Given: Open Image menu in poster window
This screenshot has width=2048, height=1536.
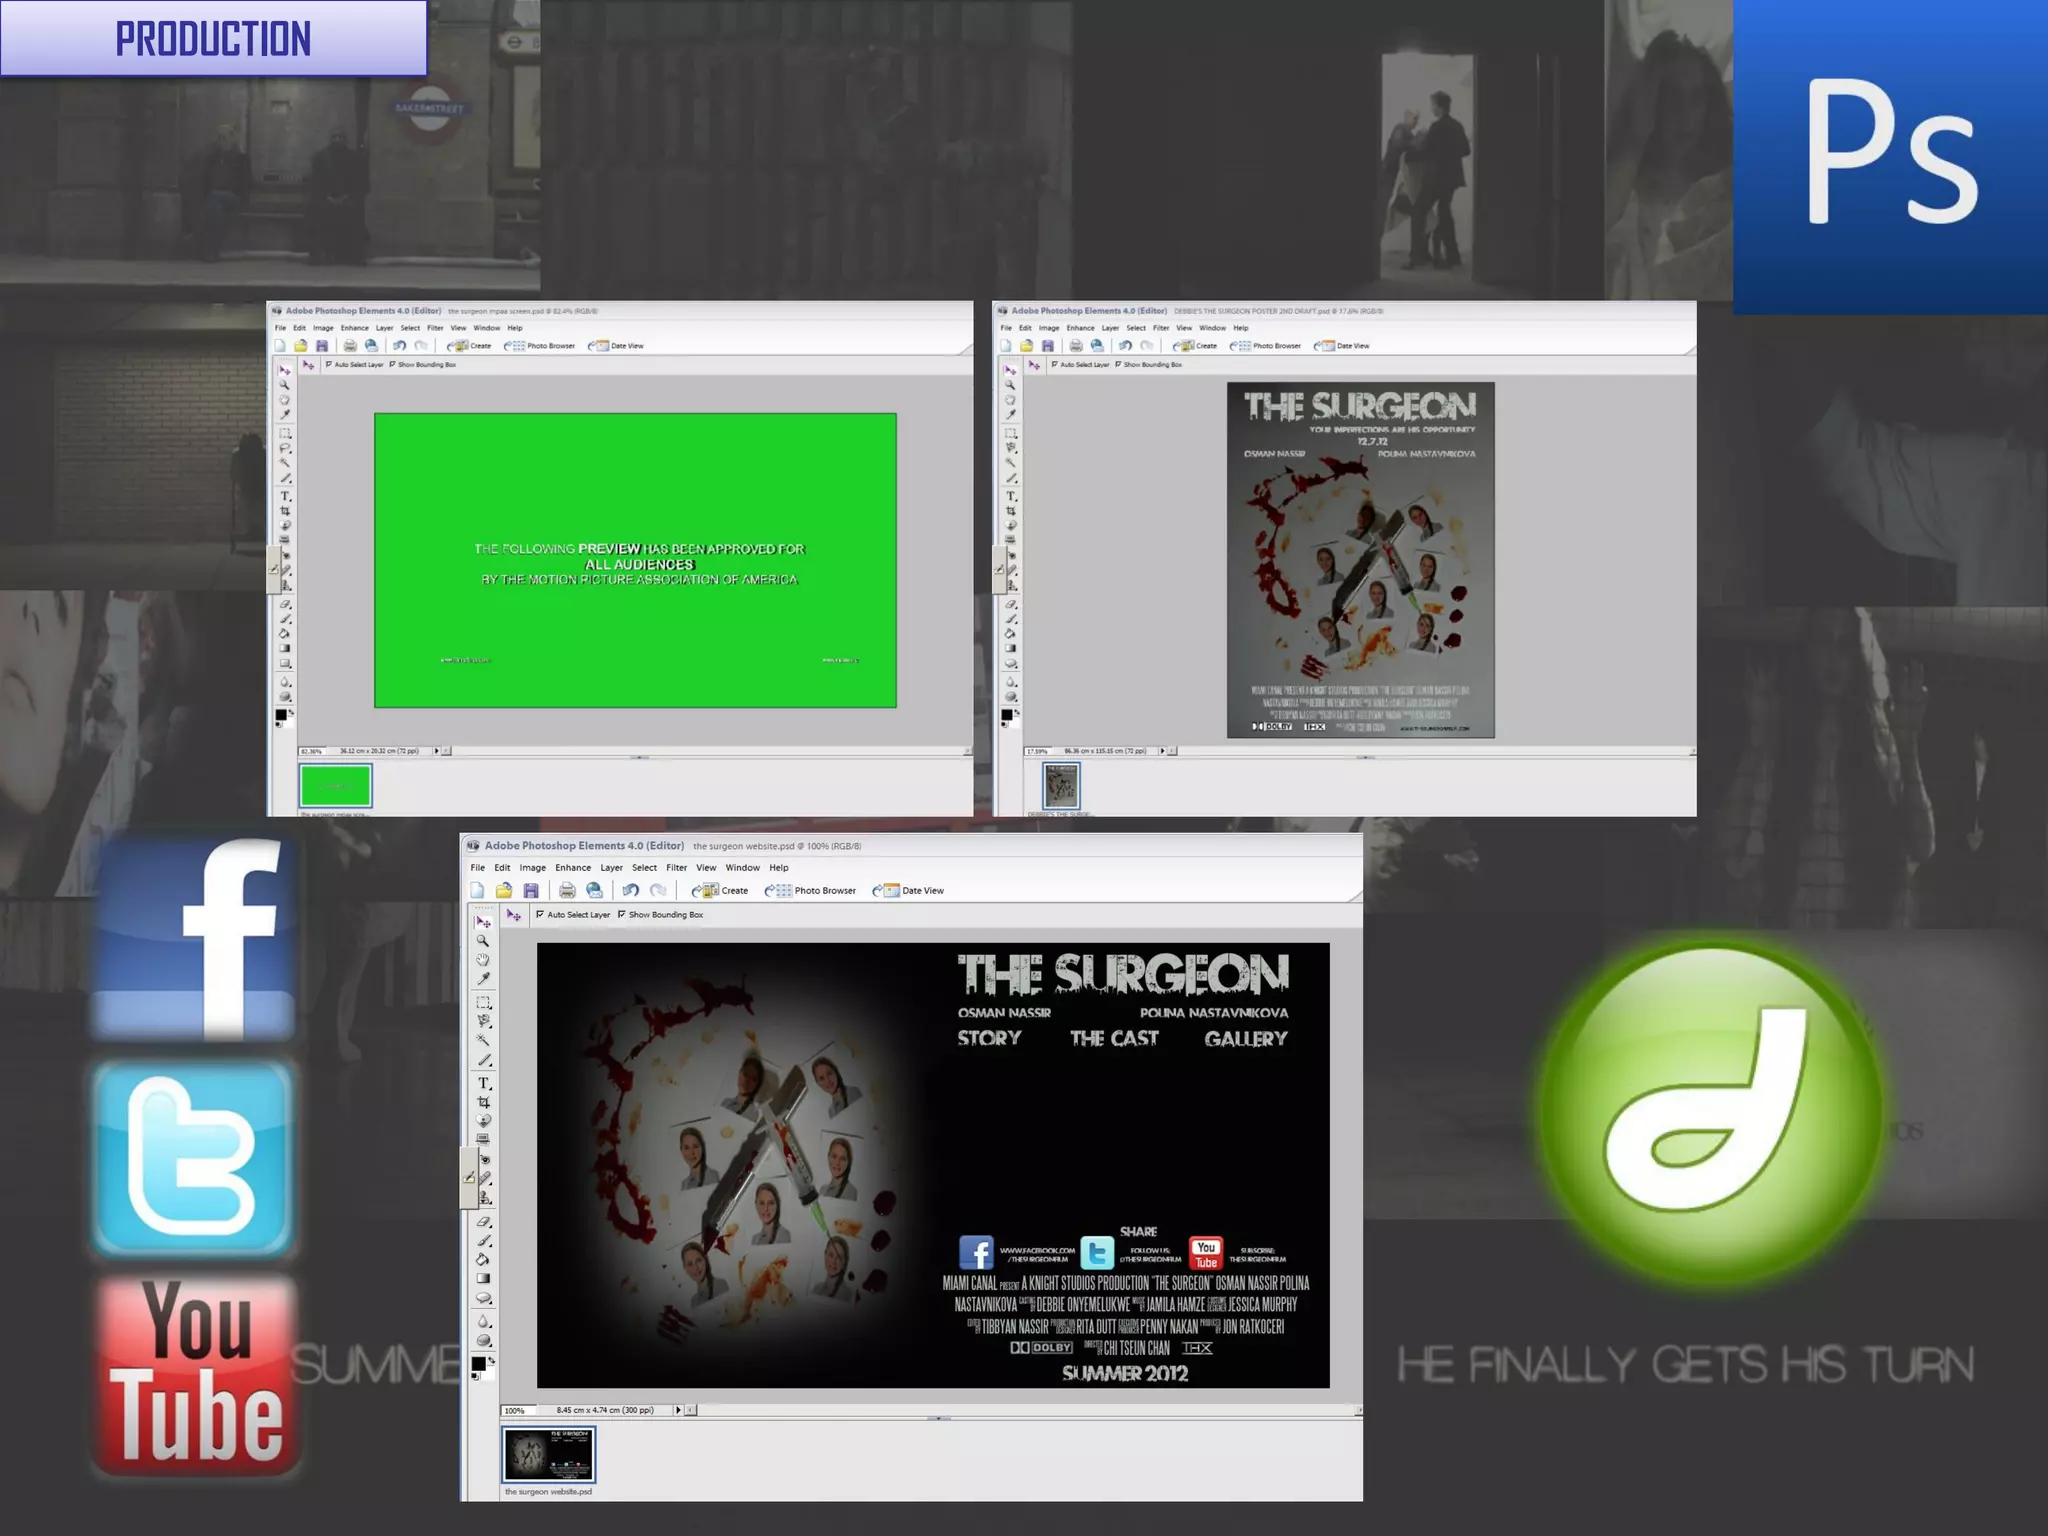Looking at the screenshot, I should (1049, 328).
